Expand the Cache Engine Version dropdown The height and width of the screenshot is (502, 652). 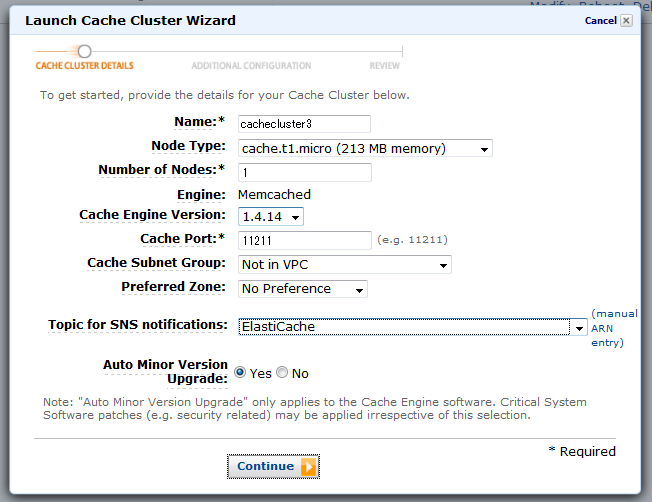pyautogui.click(x=271, y=216)
